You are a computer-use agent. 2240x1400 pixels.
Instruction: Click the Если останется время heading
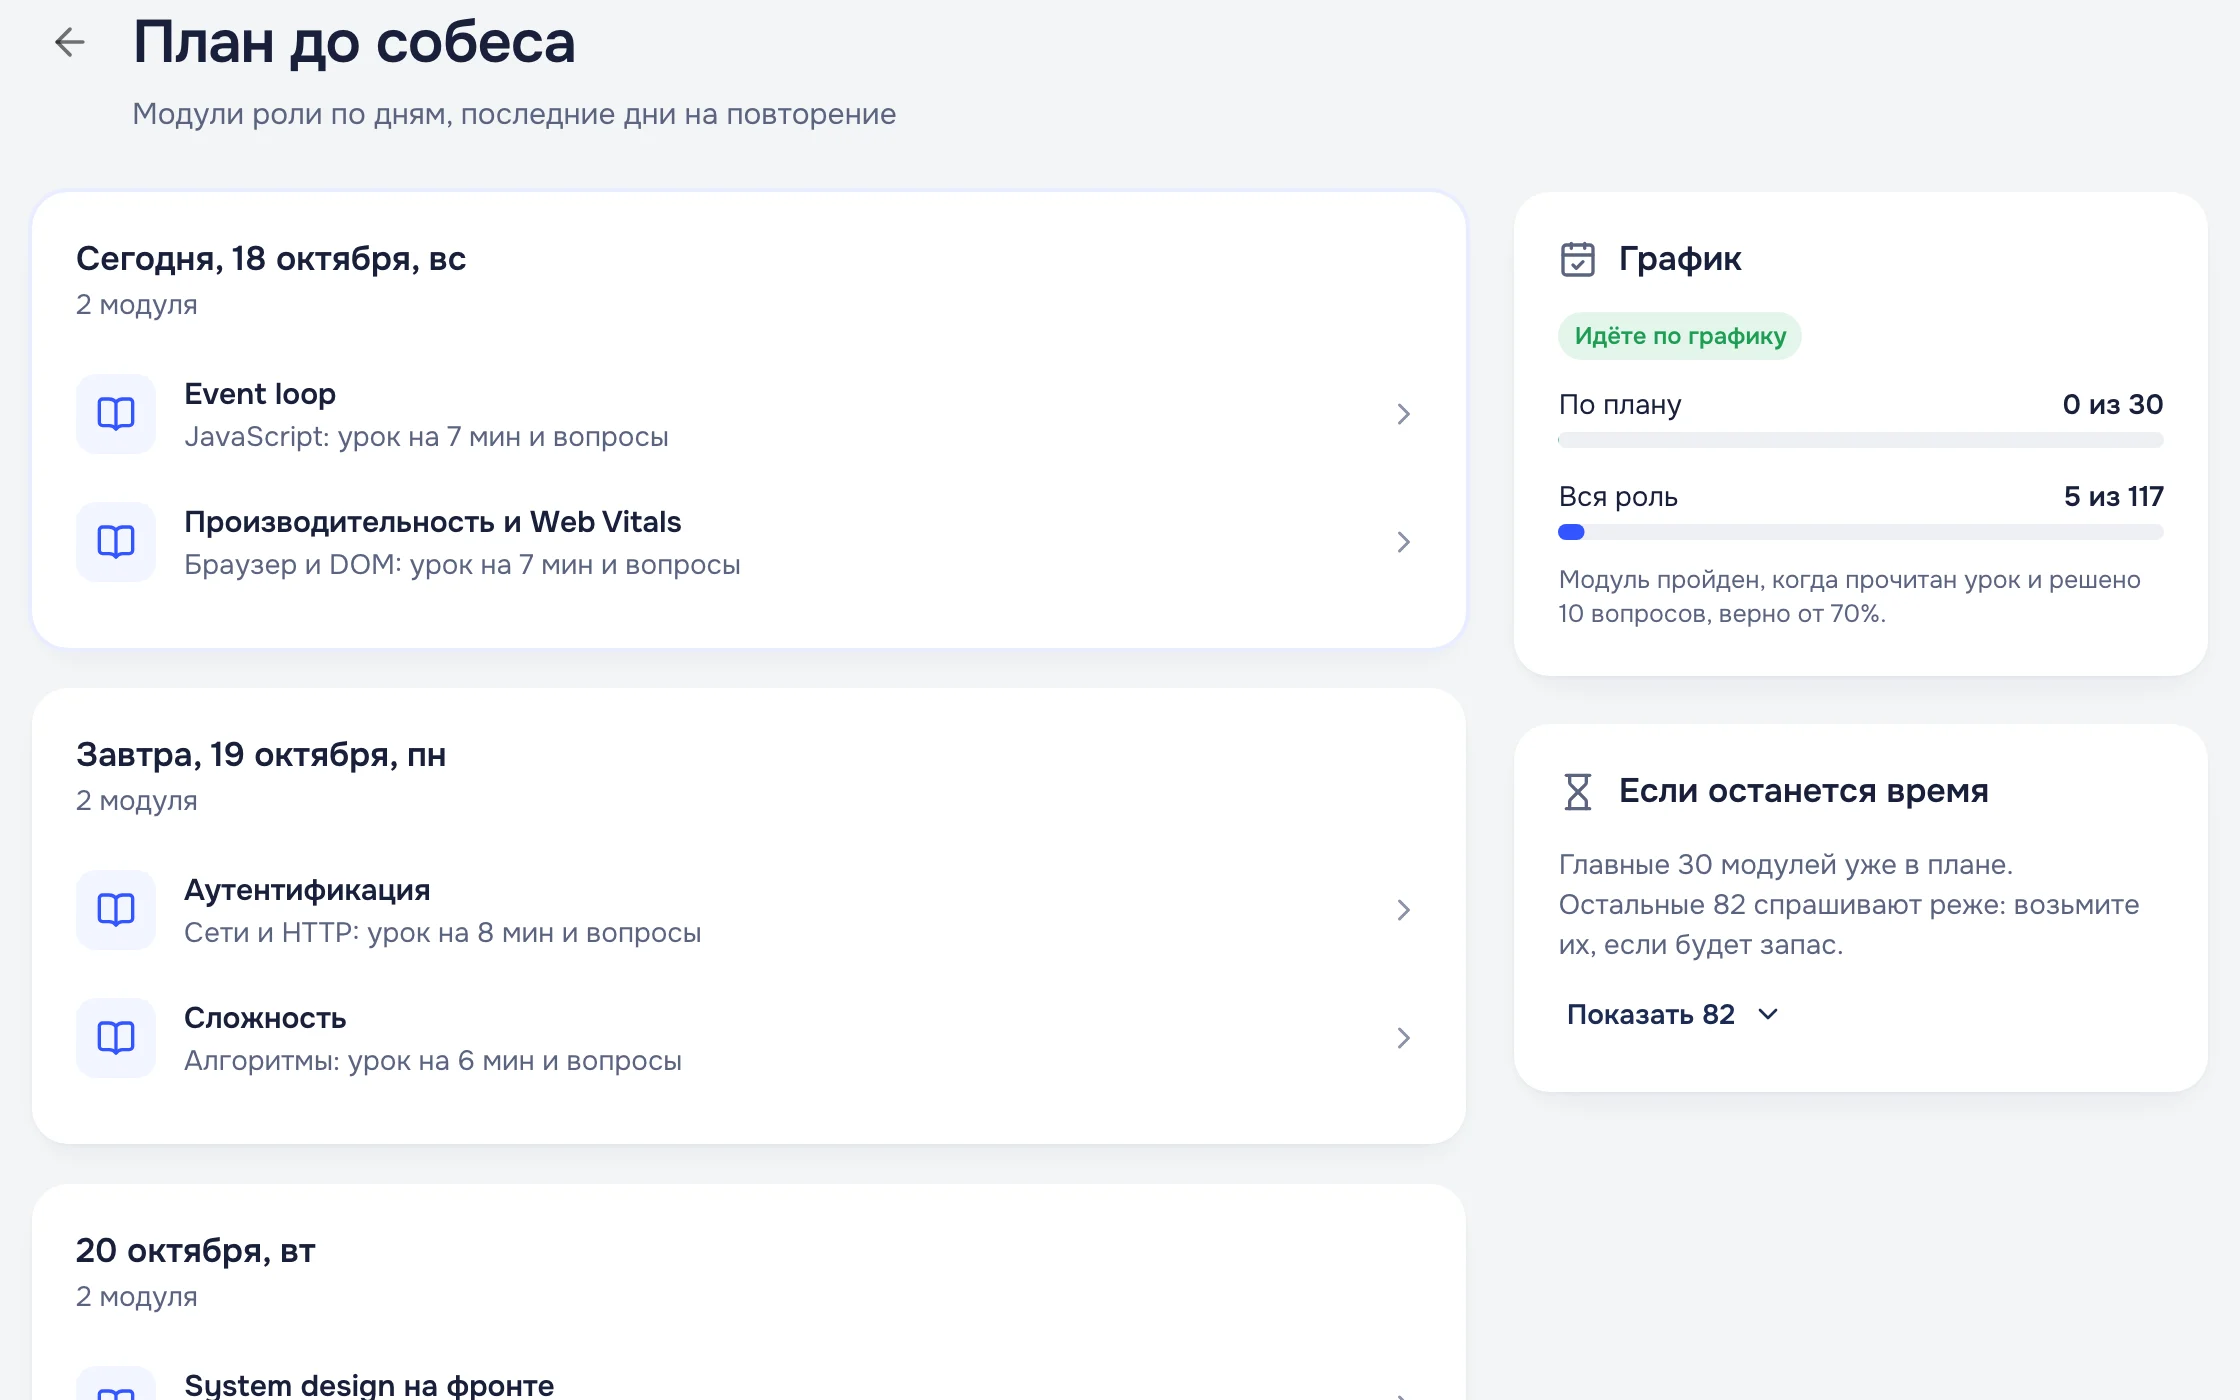(1804, 791)
